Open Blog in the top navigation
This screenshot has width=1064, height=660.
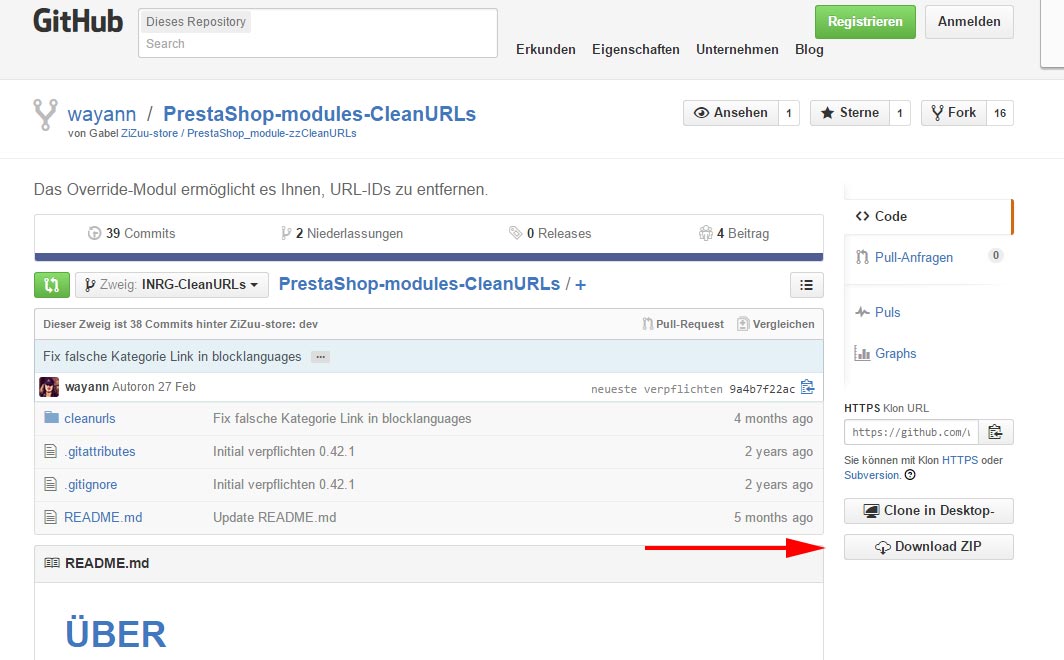point(809,50)
